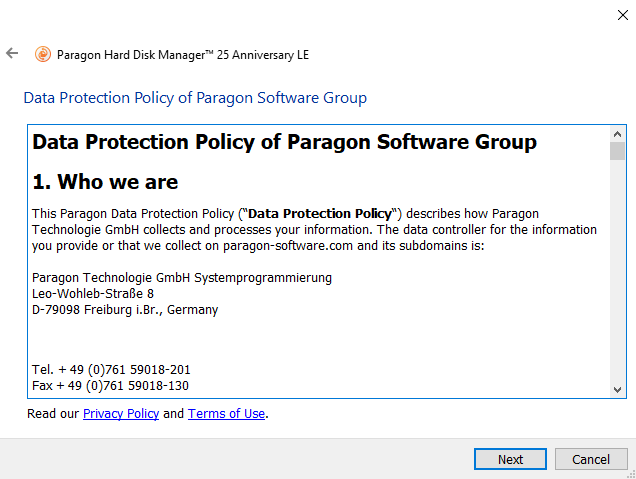Click the back arrow in the installer header

[x=12, y=53]
